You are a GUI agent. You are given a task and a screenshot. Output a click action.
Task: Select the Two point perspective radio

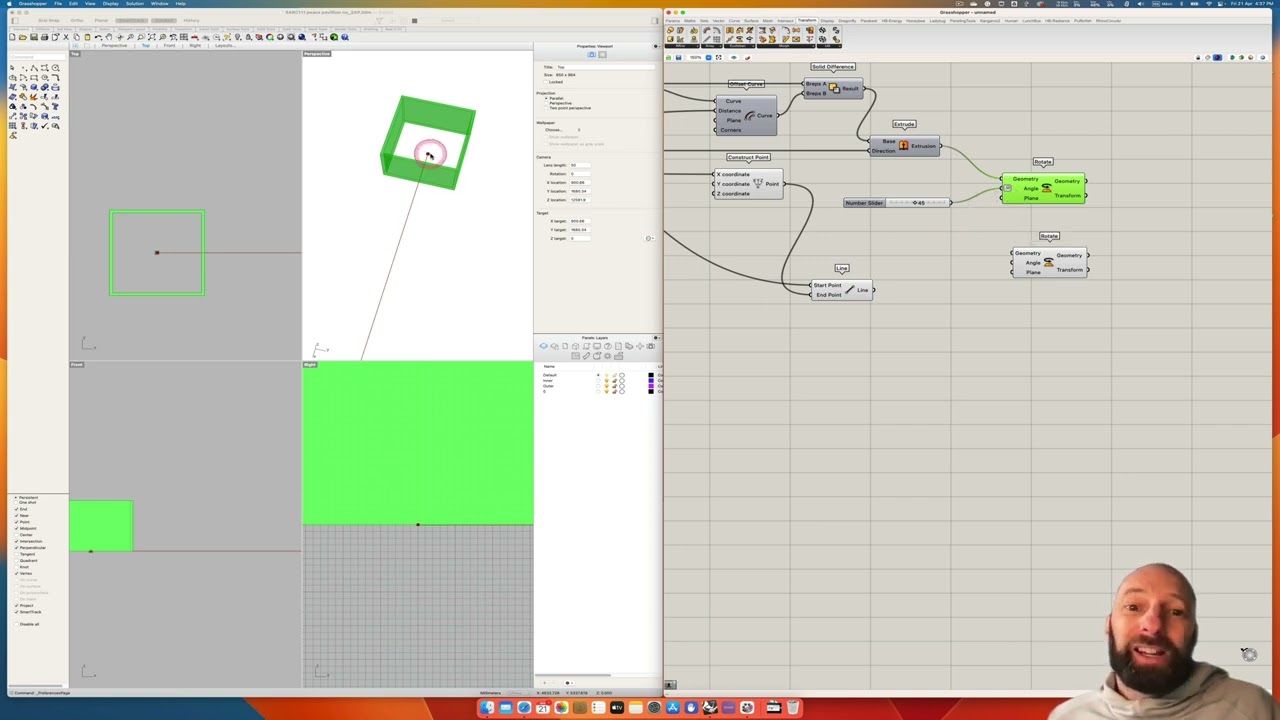pyautogui.click(x=546, y=108)
